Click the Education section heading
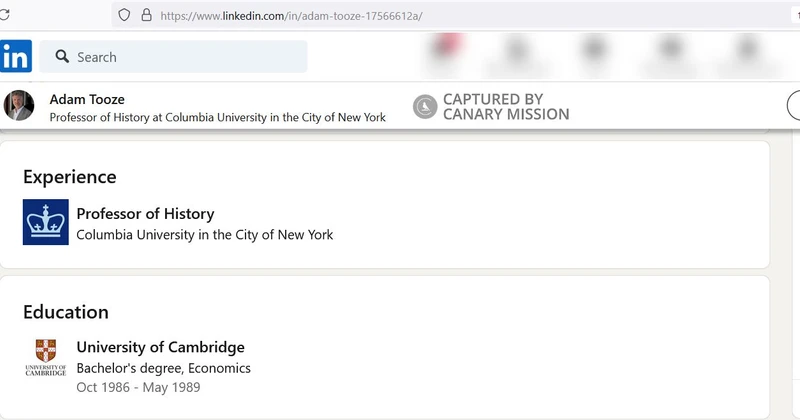Viewport: 800px width, 420px height. [x=66, y=312]
